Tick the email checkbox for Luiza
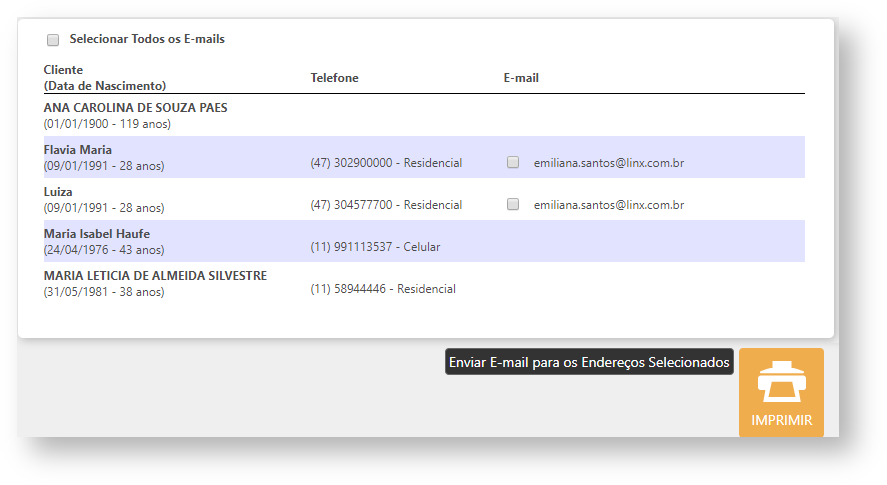 pyautogui.click(x=513, y=204)
